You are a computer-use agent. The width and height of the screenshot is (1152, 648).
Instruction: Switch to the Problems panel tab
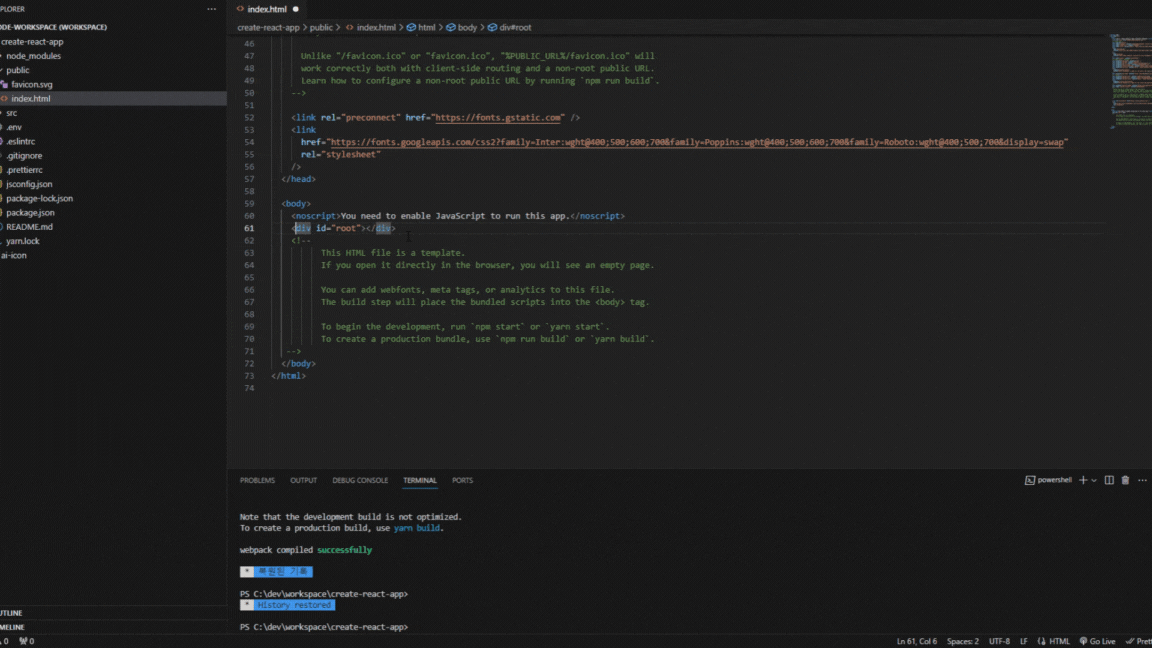coord(257,480)
